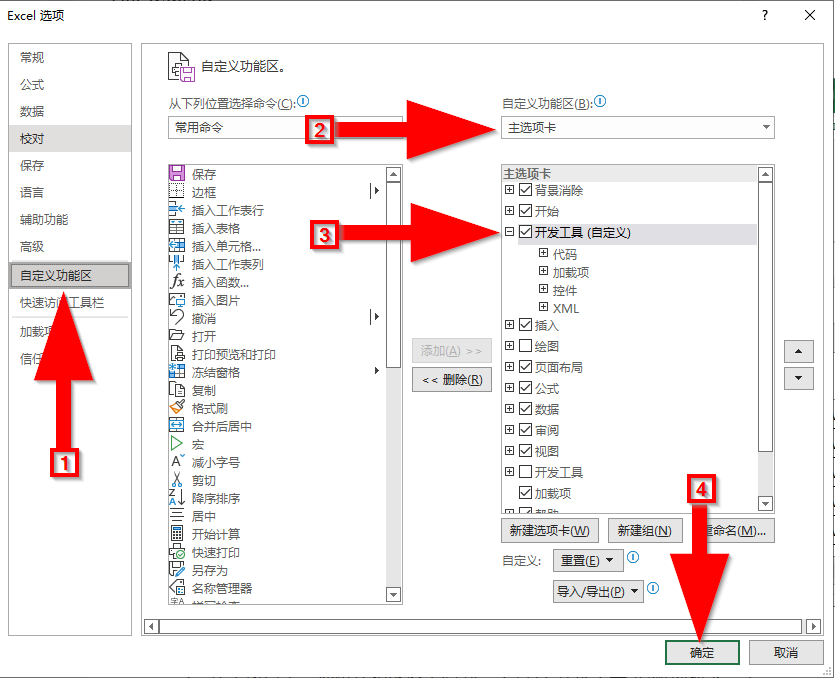Pick the 插入工作表行 icon
The width and height of the screenshot is (835, 678).
(177, 209)
